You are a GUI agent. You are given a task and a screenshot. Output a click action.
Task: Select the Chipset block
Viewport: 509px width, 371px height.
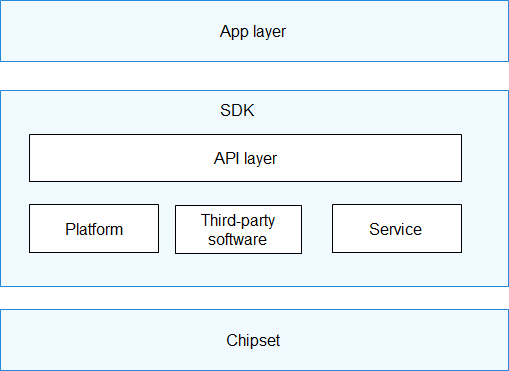[x=254, y=340]
